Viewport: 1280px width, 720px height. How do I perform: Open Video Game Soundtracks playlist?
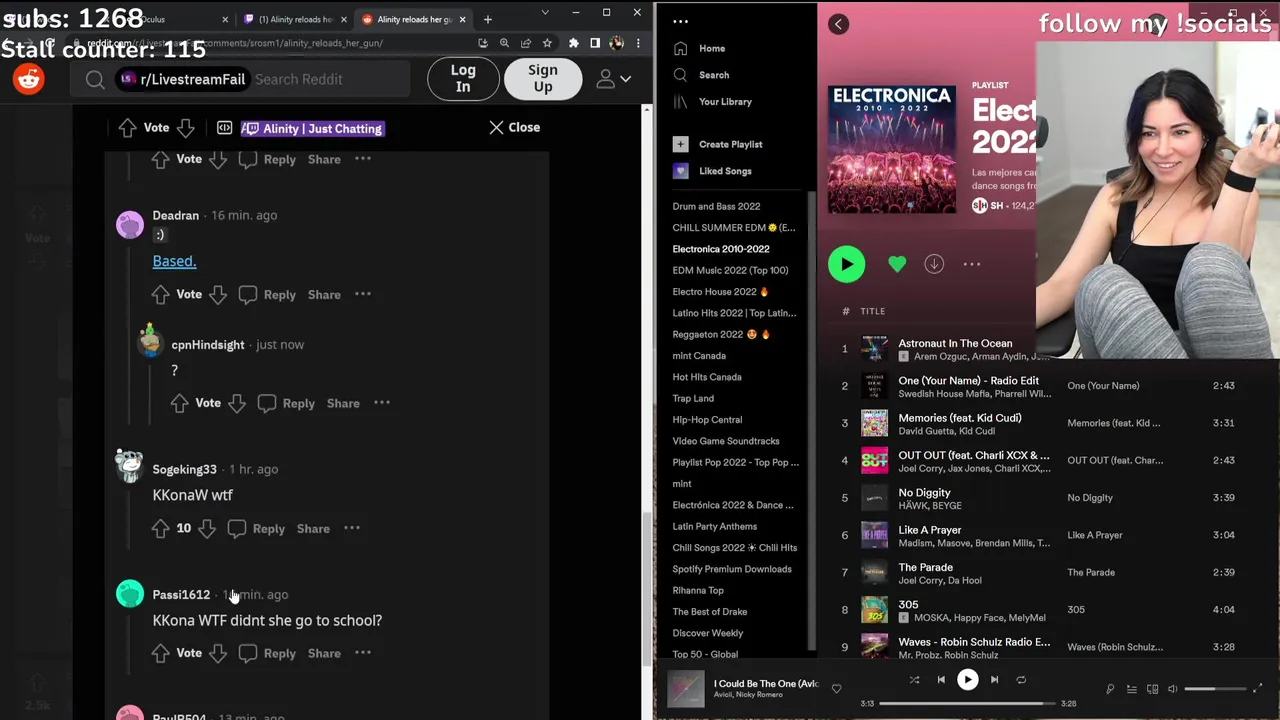(x=726, y=441)
